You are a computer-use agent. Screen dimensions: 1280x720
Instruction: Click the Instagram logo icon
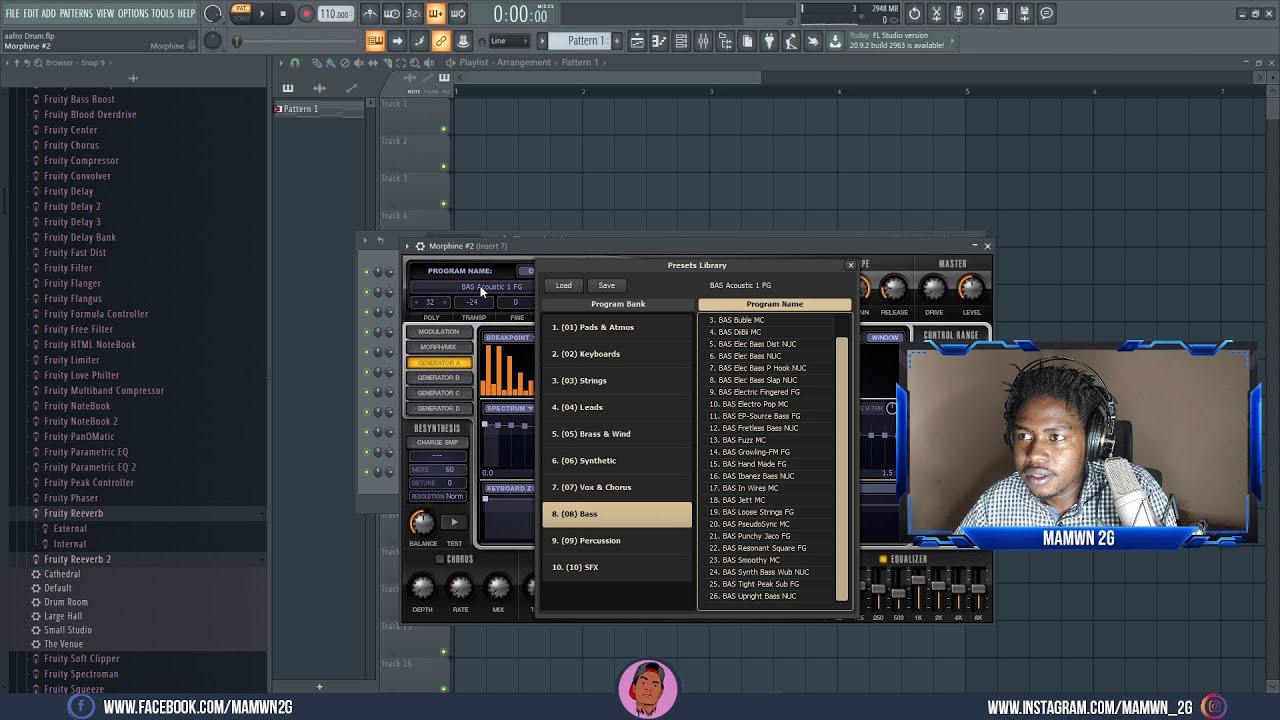[1214, 706]
